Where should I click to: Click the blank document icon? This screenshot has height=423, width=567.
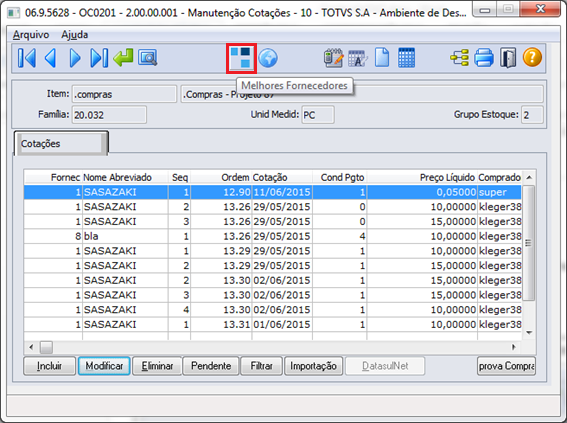pos(382,58)
